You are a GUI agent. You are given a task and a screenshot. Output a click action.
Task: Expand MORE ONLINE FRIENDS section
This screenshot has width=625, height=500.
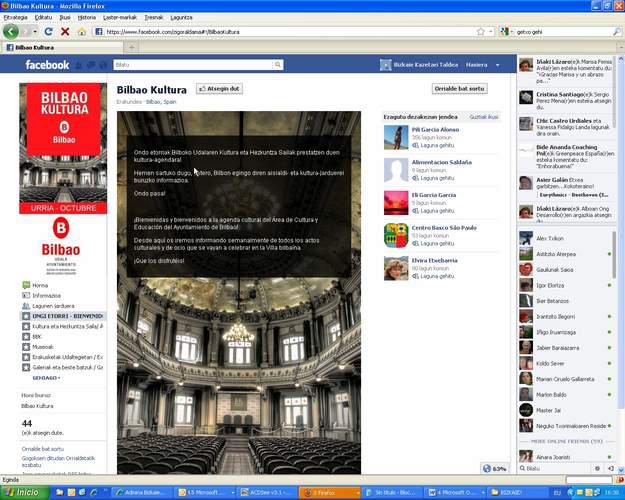point(567,441)
